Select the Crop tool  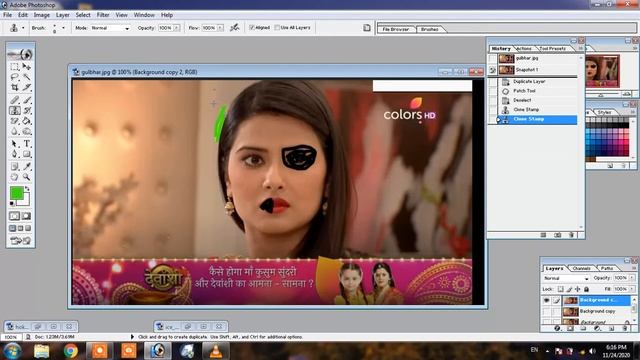tap(15, 87)
